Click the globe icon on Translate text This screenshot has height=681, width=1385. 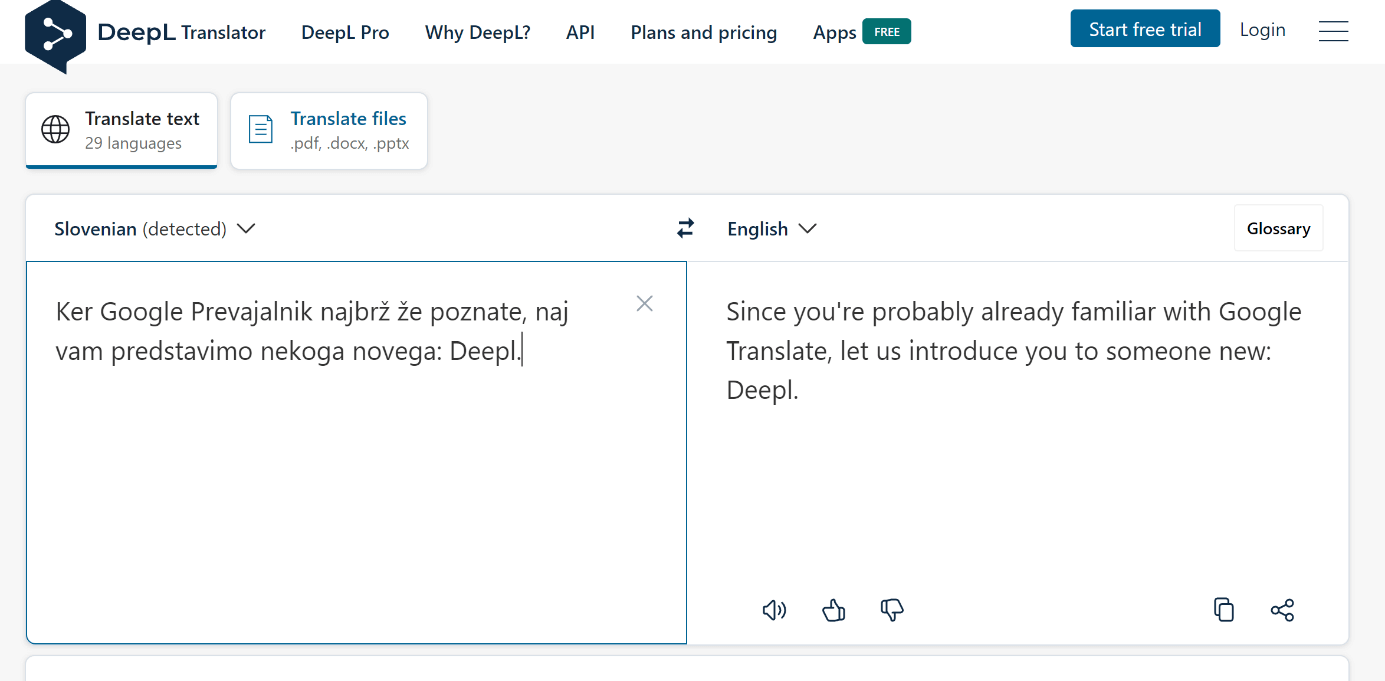56,130
